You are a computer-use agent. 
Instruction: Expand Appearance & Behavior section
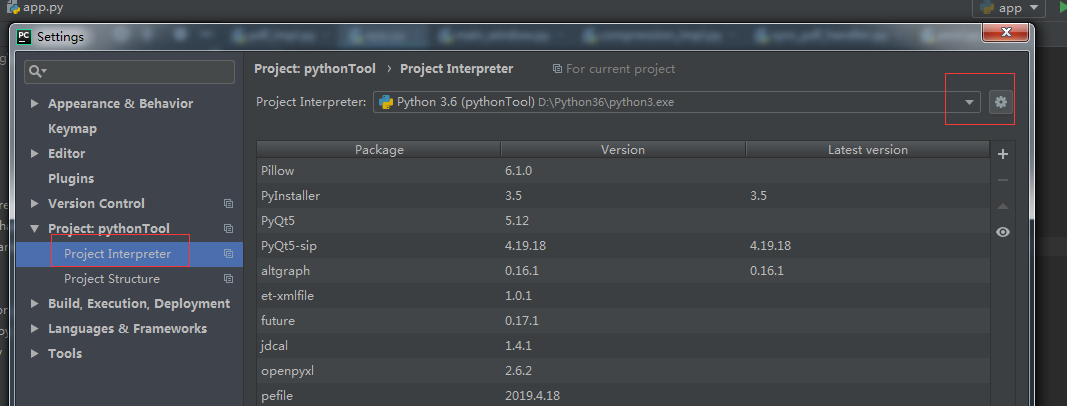(35, 103)
